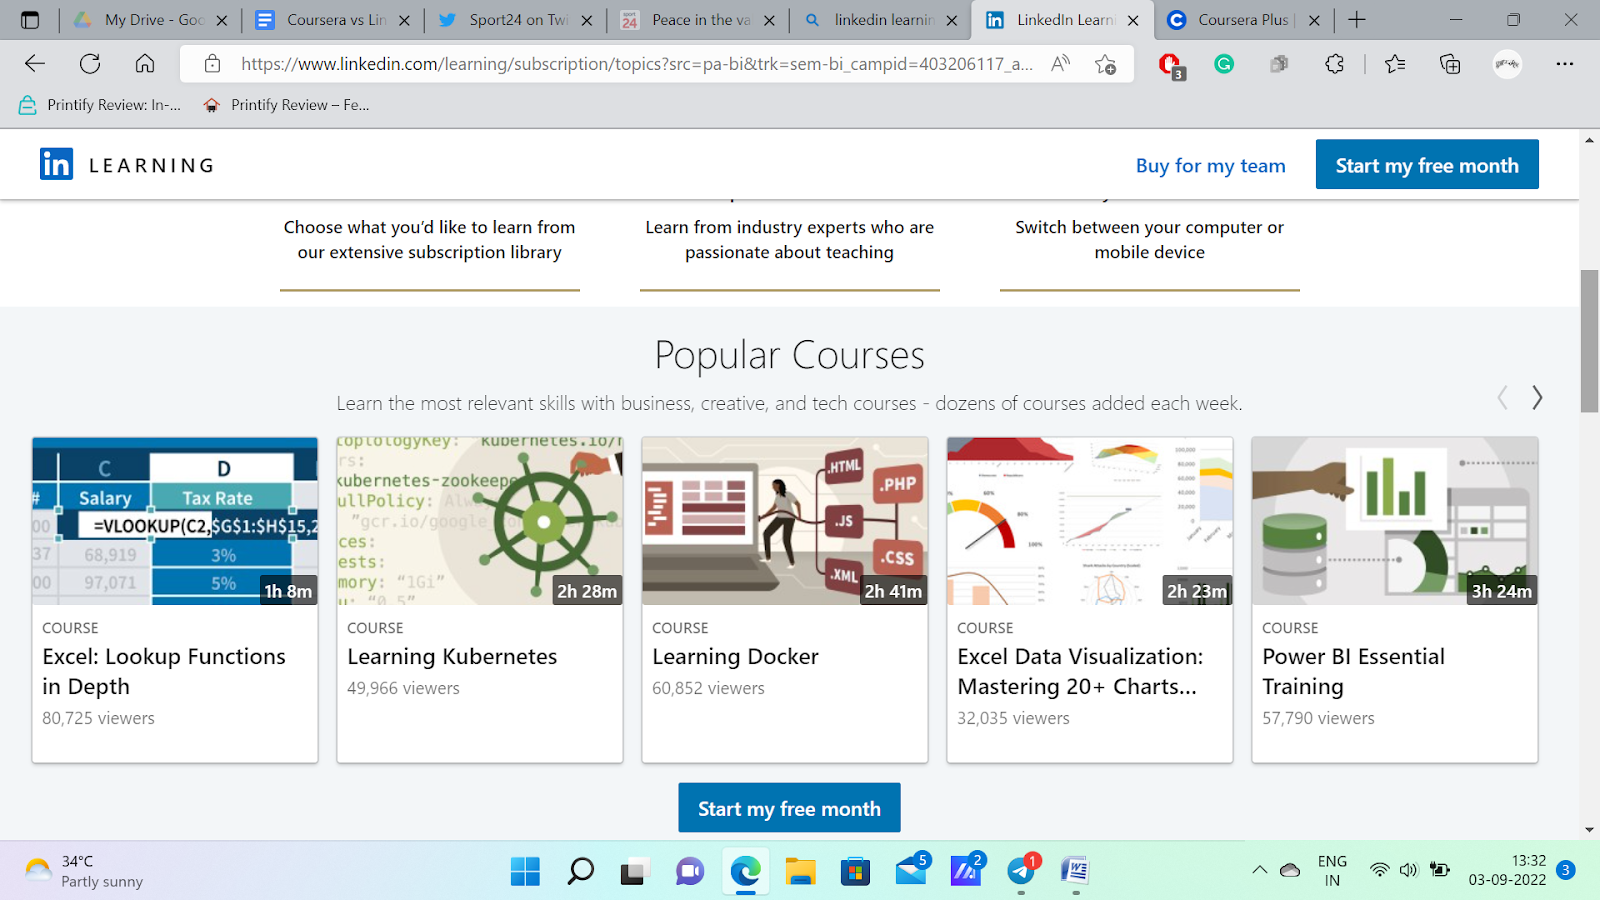Viewport: 1600px width, 900px height.
Task: Close the LinkedIn Learning tab
Action: [x=1133, y=20]
